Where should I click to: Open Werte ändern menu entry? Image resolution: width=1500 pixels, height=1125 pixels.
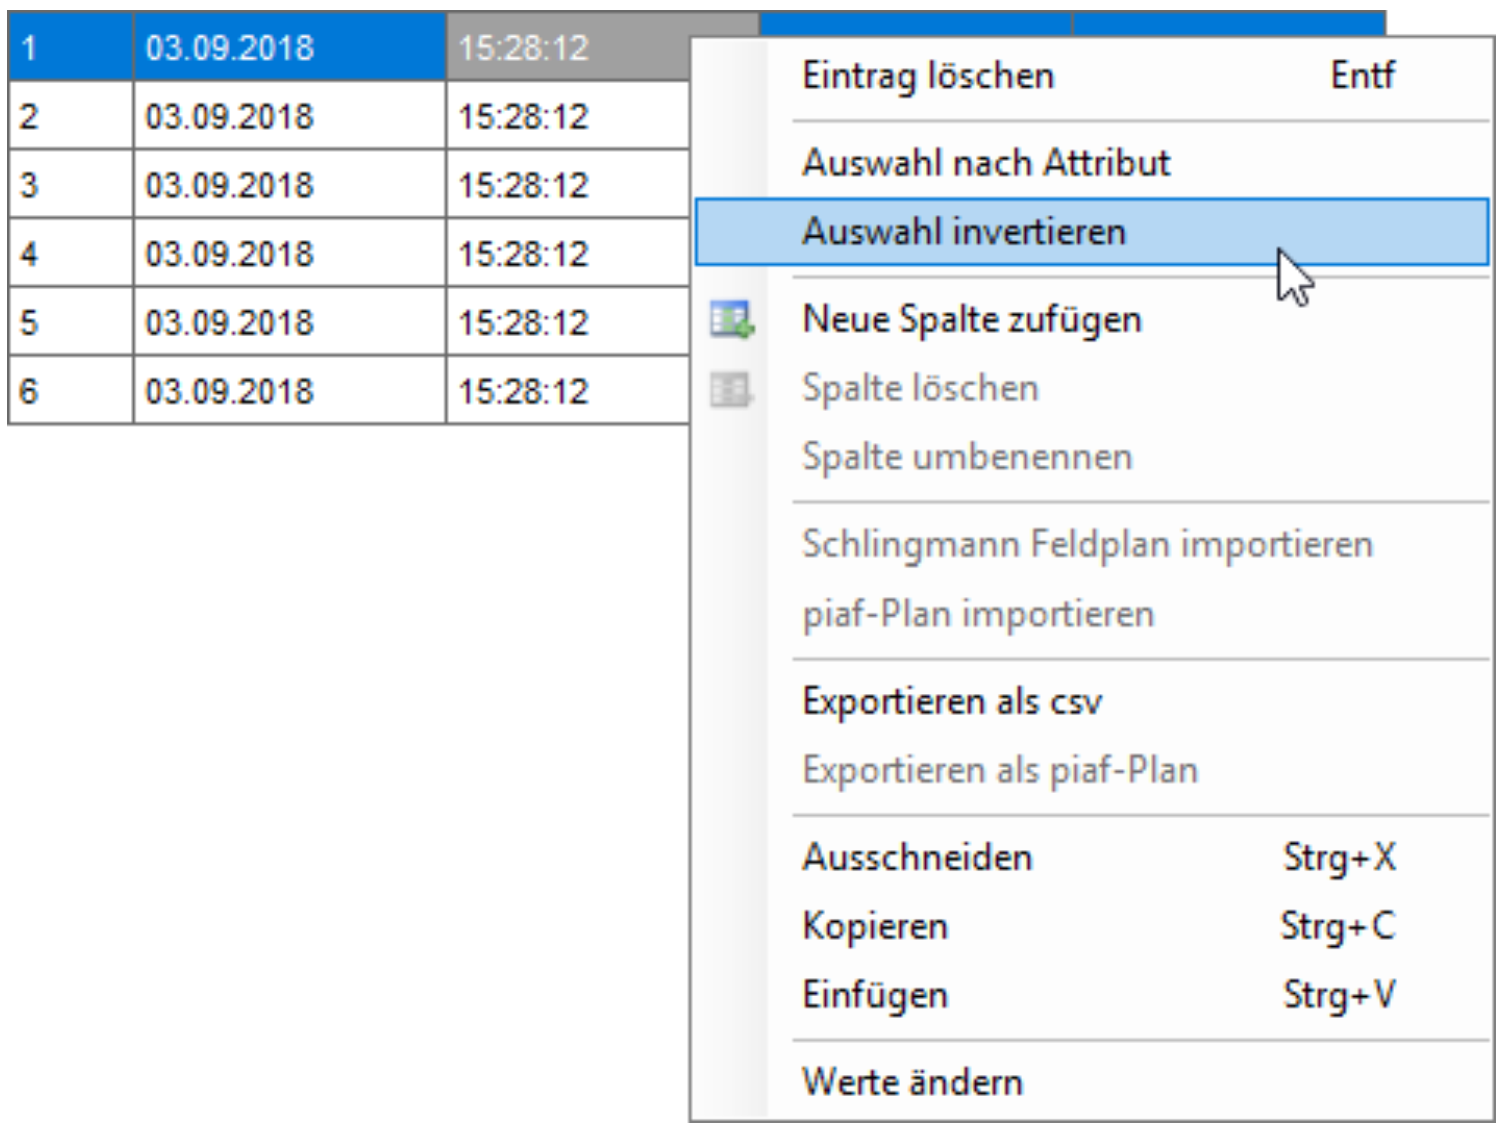912,1083
